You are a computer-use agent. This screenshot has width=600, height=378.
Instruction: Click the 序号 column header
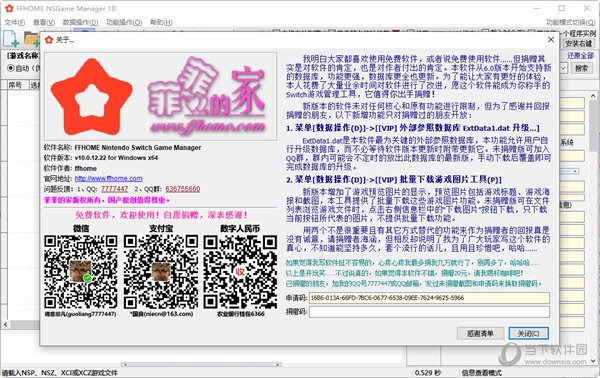[15, 85]
